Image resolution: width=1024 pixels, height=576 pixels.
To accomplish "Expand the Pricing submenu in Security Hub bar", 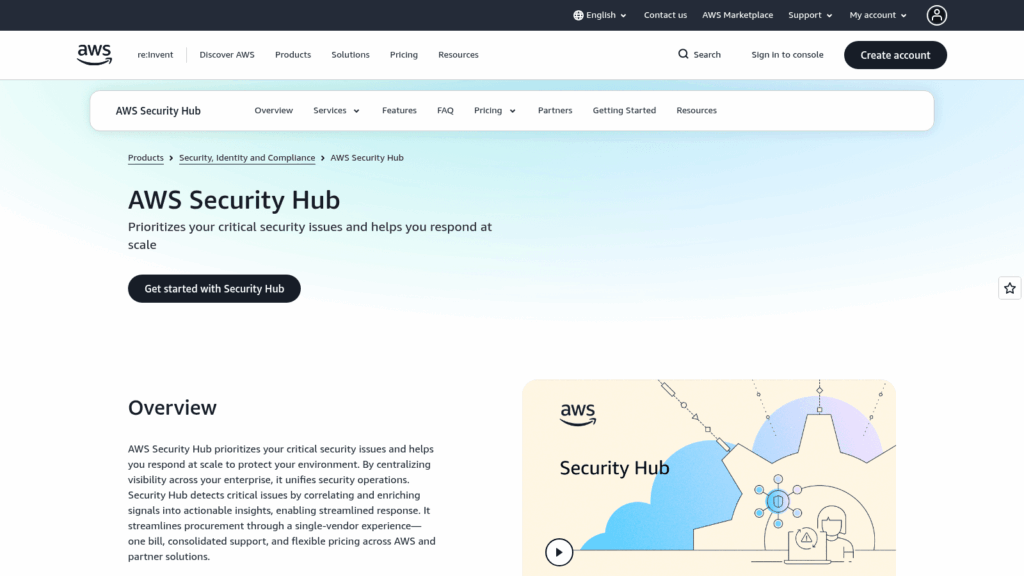I will 494,110.
